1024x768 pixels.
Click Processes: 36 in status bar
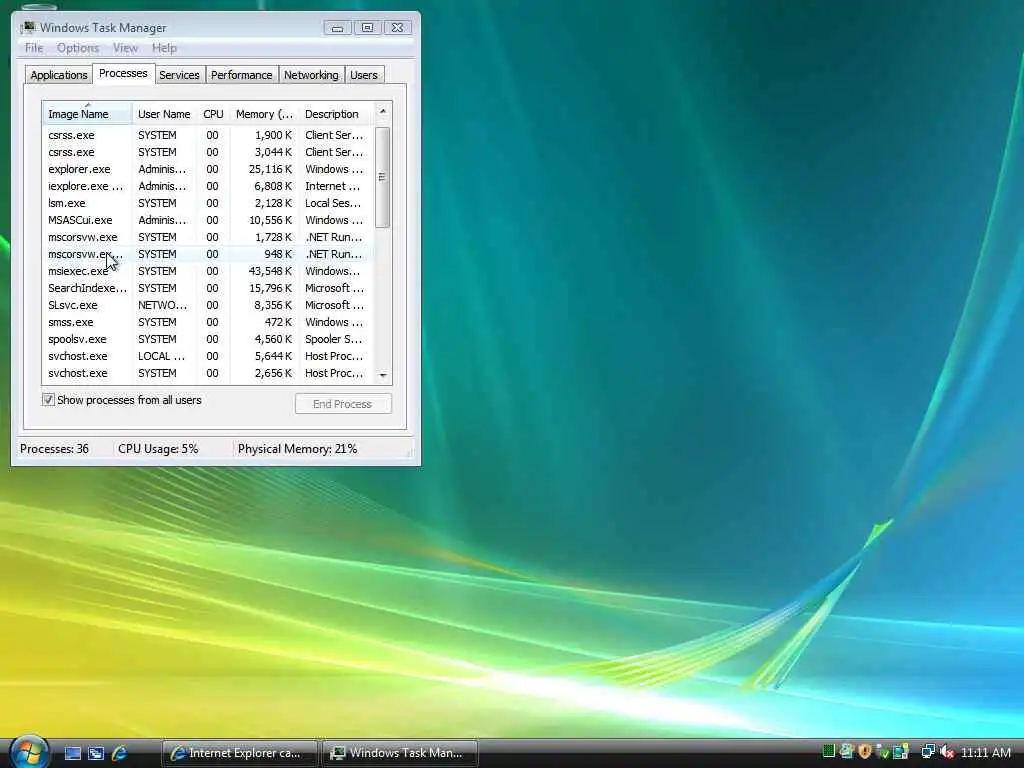54,449
